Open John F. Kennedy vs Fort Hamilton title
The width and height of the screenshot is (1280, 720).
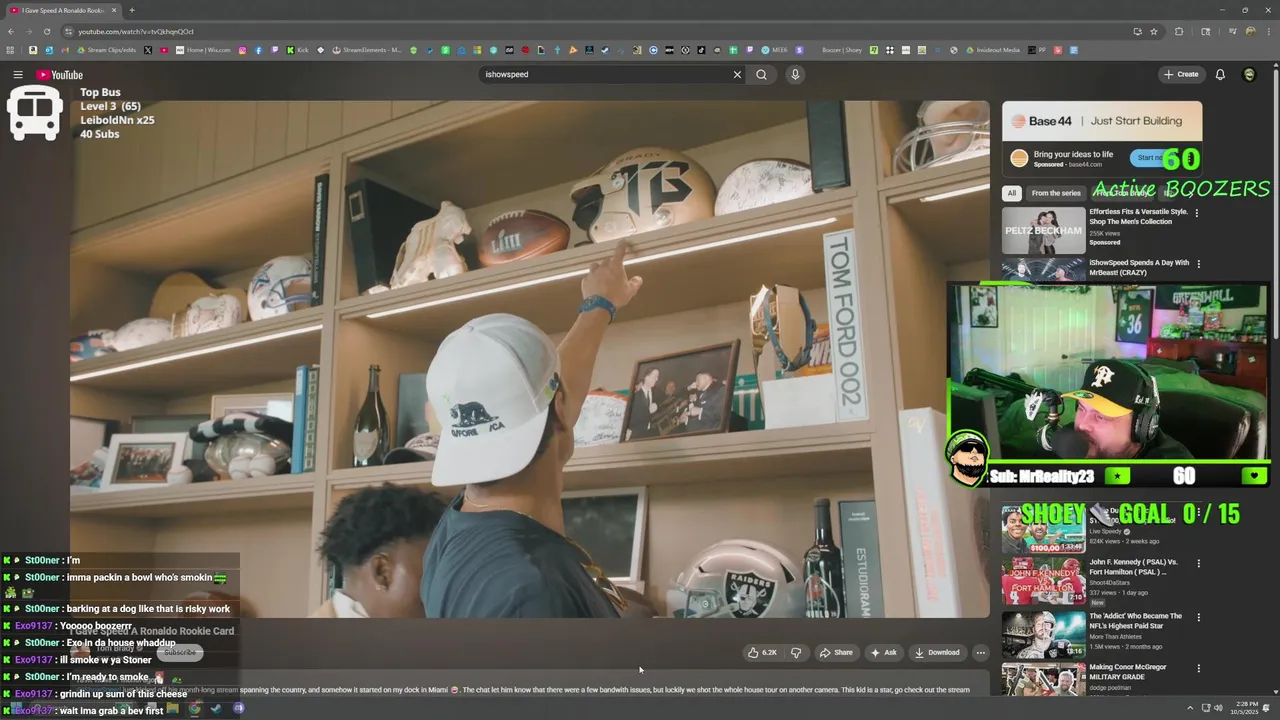click(x=1133, y=567)
